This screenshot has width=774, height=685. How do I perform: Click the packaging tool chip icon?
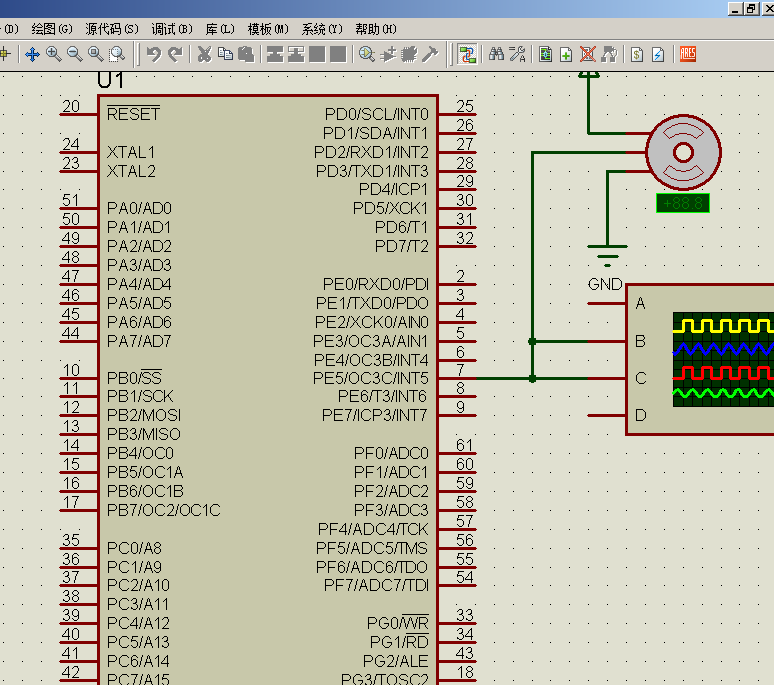(x=409, y=54)
